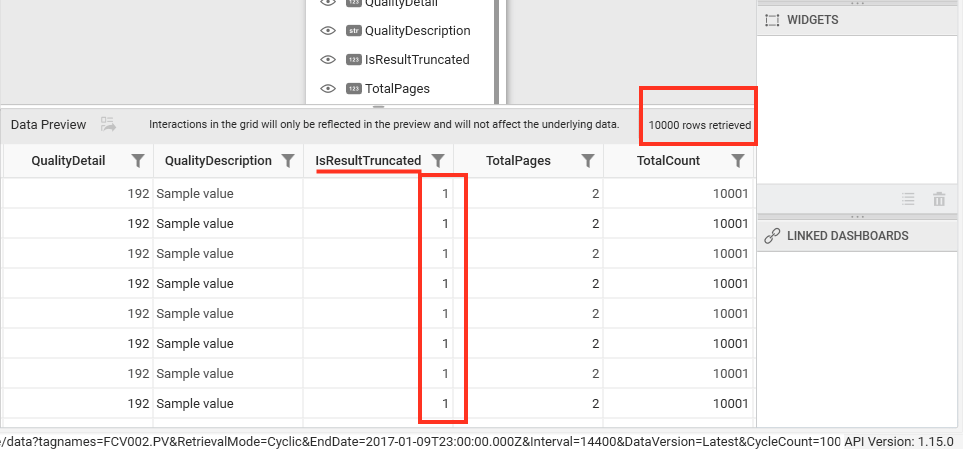This screenshot has width=963, height=449.
Task: Click the field list scrollbar
Action: (x=498, y=52)
